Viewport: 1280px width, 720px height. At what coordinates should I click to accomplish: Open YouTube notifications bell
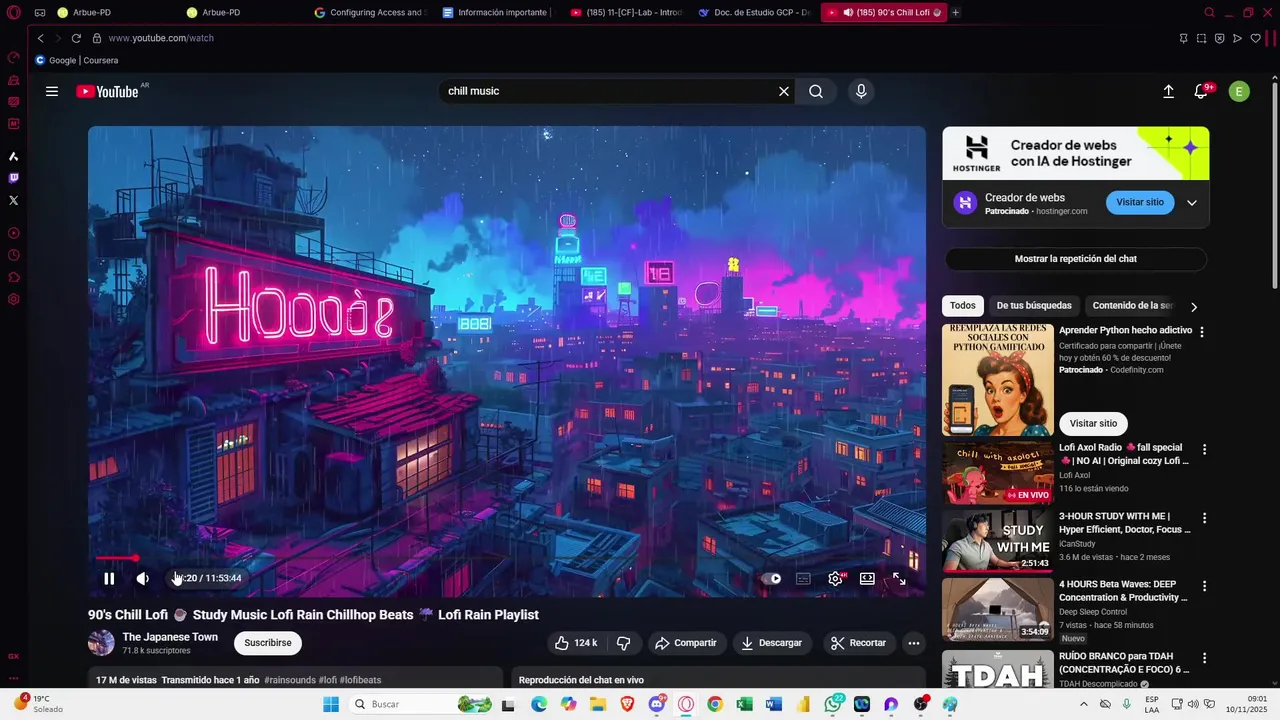point(1202,91)
